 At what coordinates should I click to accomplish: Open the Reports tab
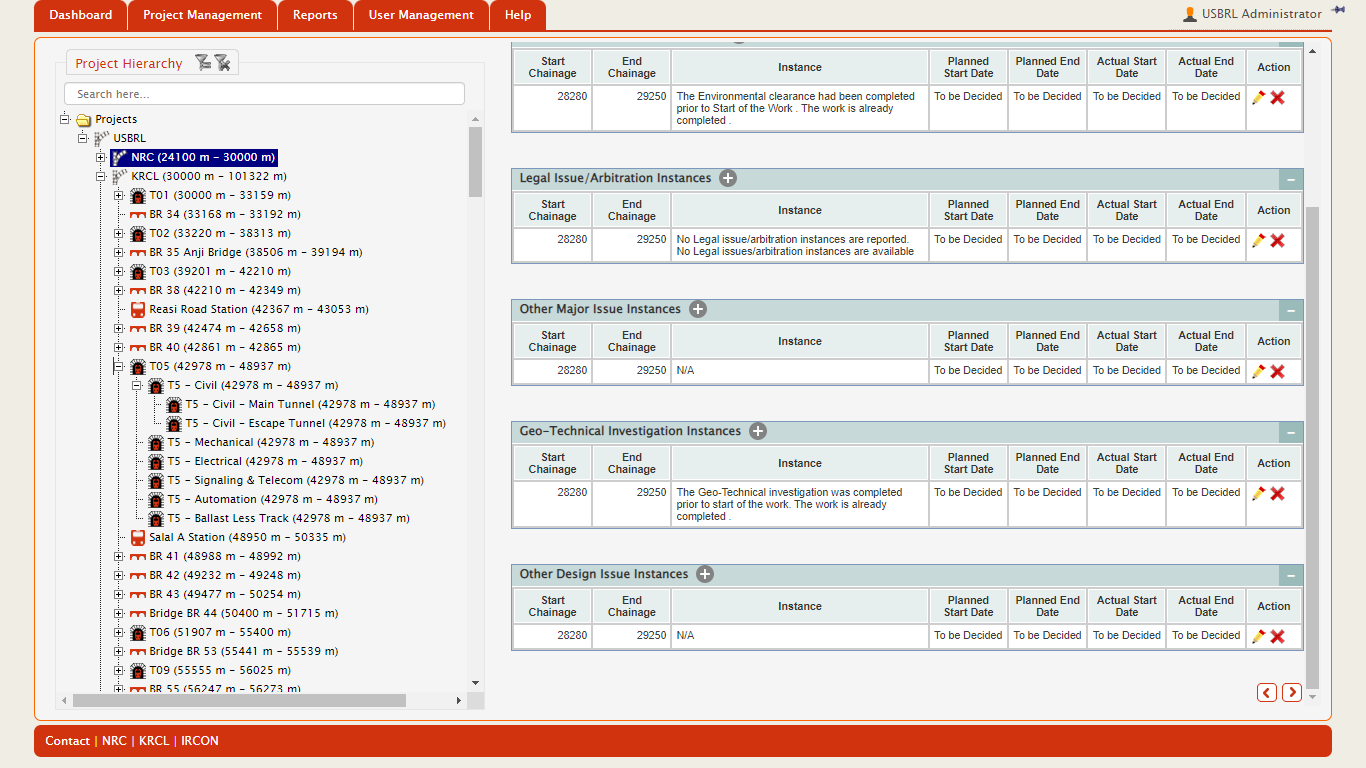point(315,15)
